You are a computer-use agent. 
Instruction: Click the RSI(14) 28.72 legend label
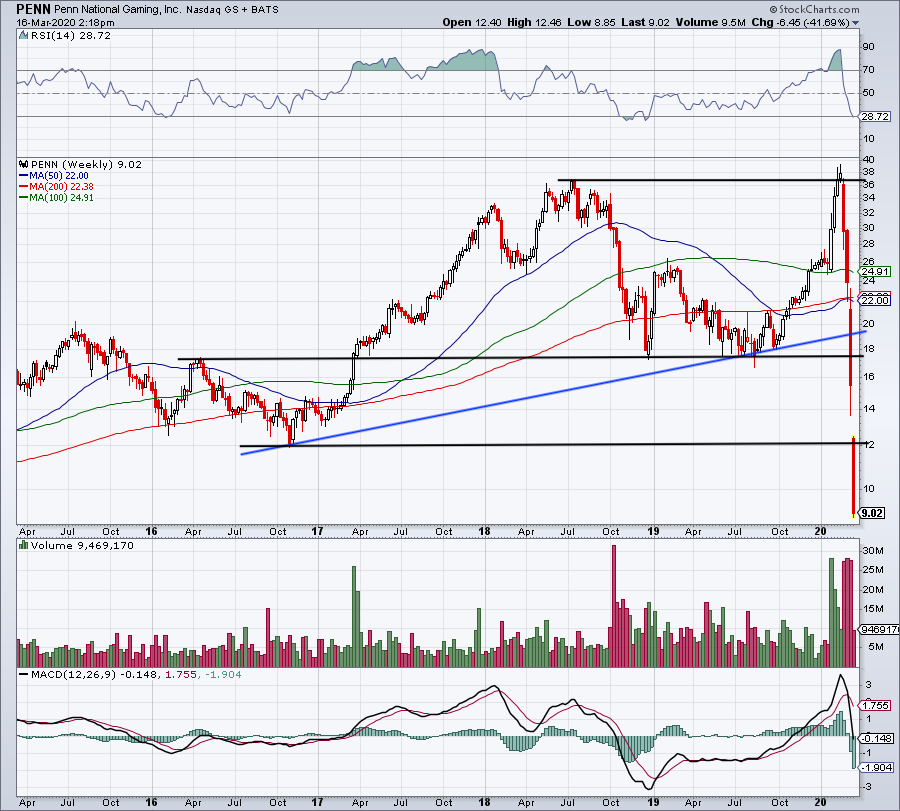70,36
